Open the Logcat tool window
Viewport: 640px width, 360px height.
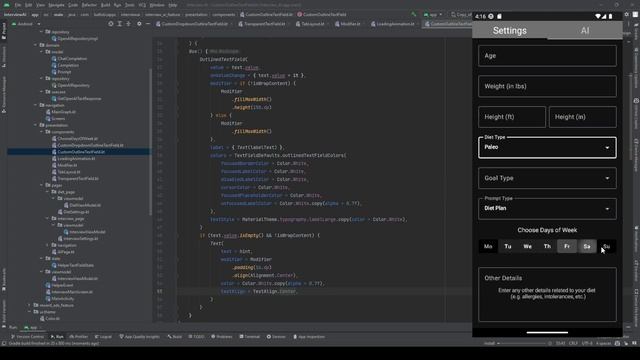coord(103,337)
